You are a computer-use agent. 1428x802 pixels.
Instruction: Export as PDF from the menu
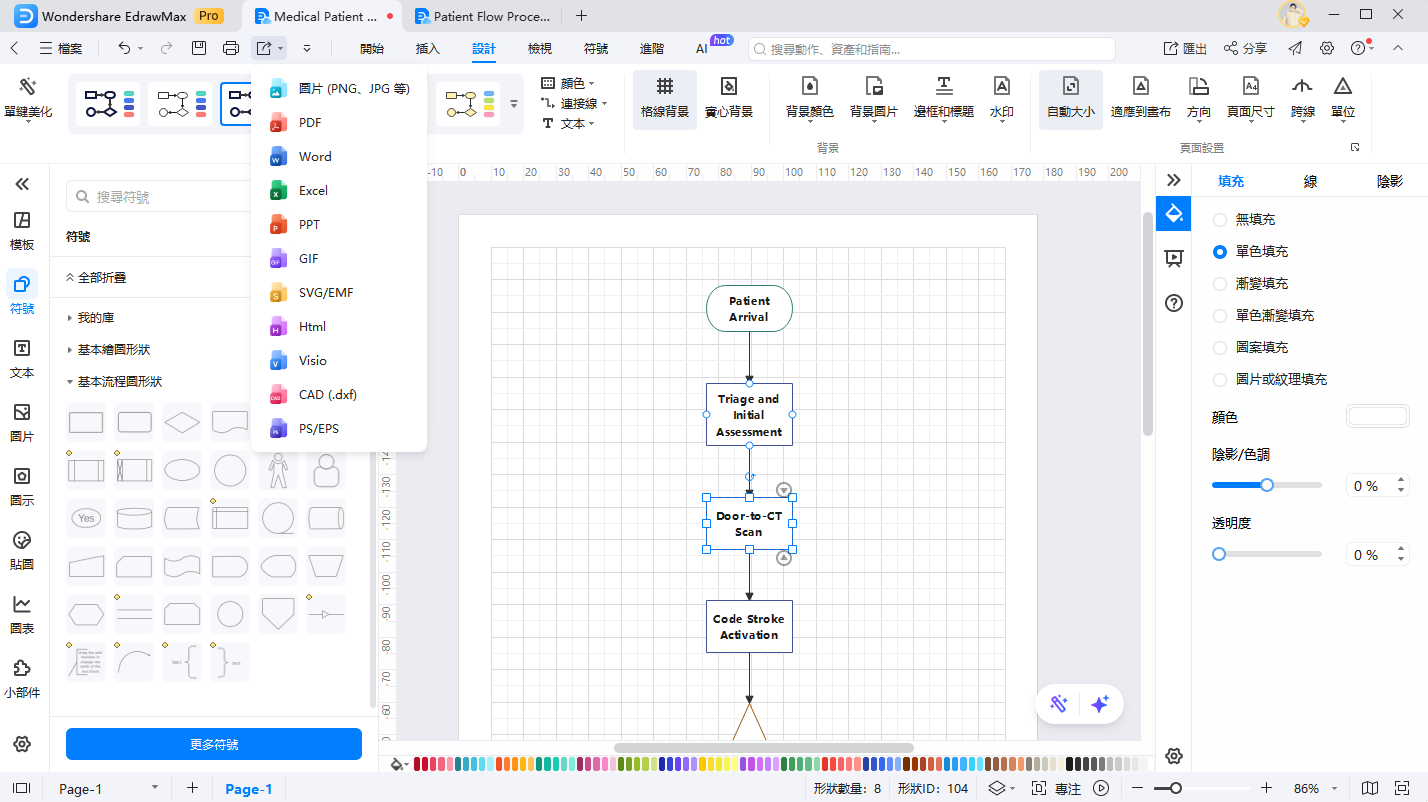click(x=310, y=123)
